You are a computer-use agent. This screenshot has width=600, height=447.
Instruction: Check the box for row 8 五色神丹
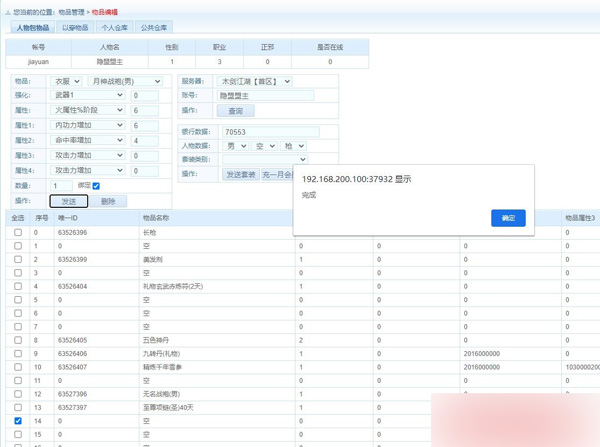[x=18, y=340]
